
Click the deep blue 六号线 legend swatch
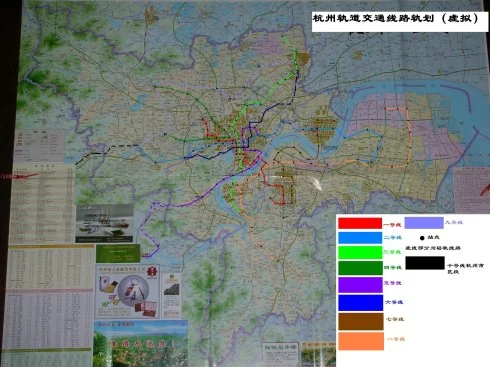360,303
